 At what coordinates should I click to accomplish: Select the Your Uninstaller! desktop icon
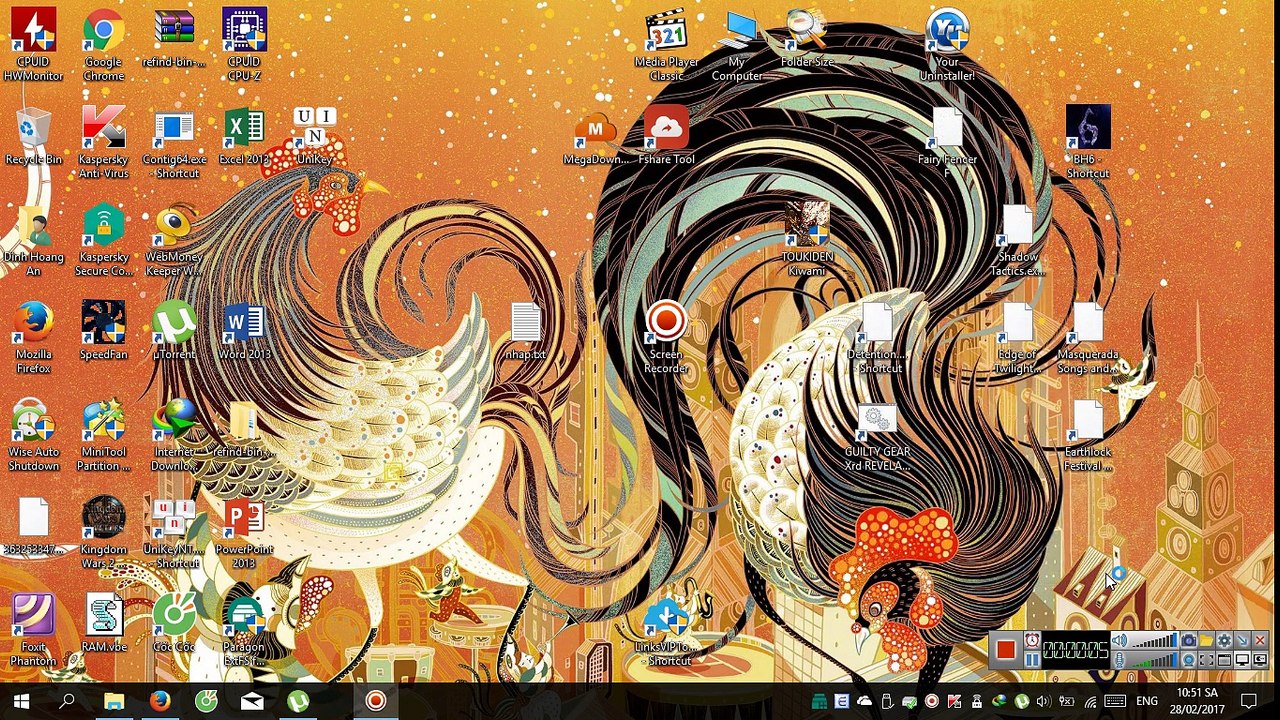pyautogui.click(x=947, y=45)
